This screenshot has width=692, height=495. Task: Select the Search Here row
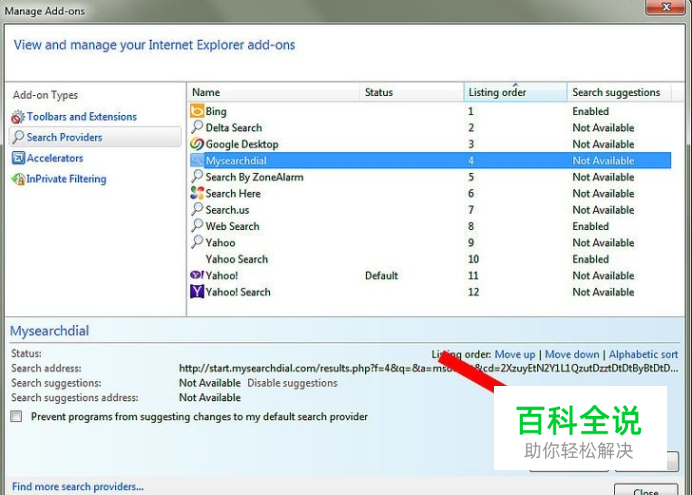(x=431, y=193)
